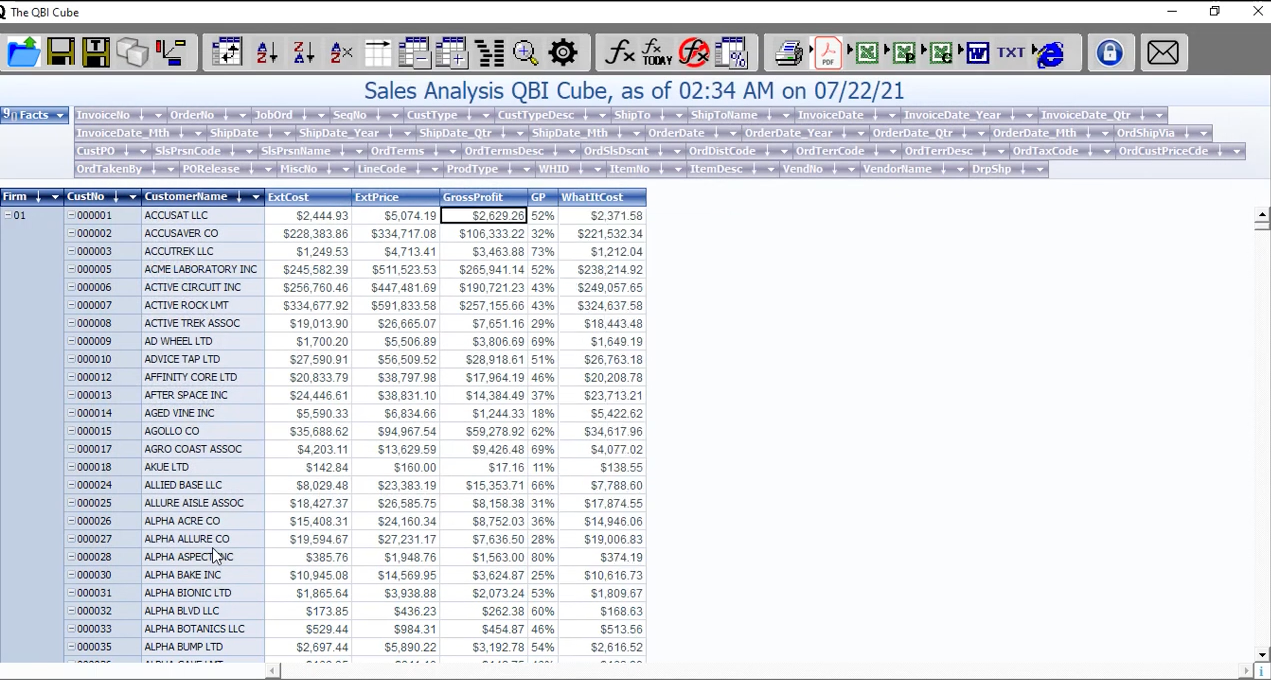Click the padlock lock icon
This screenshot has width=1271, height=680.
pos(1109,52)
